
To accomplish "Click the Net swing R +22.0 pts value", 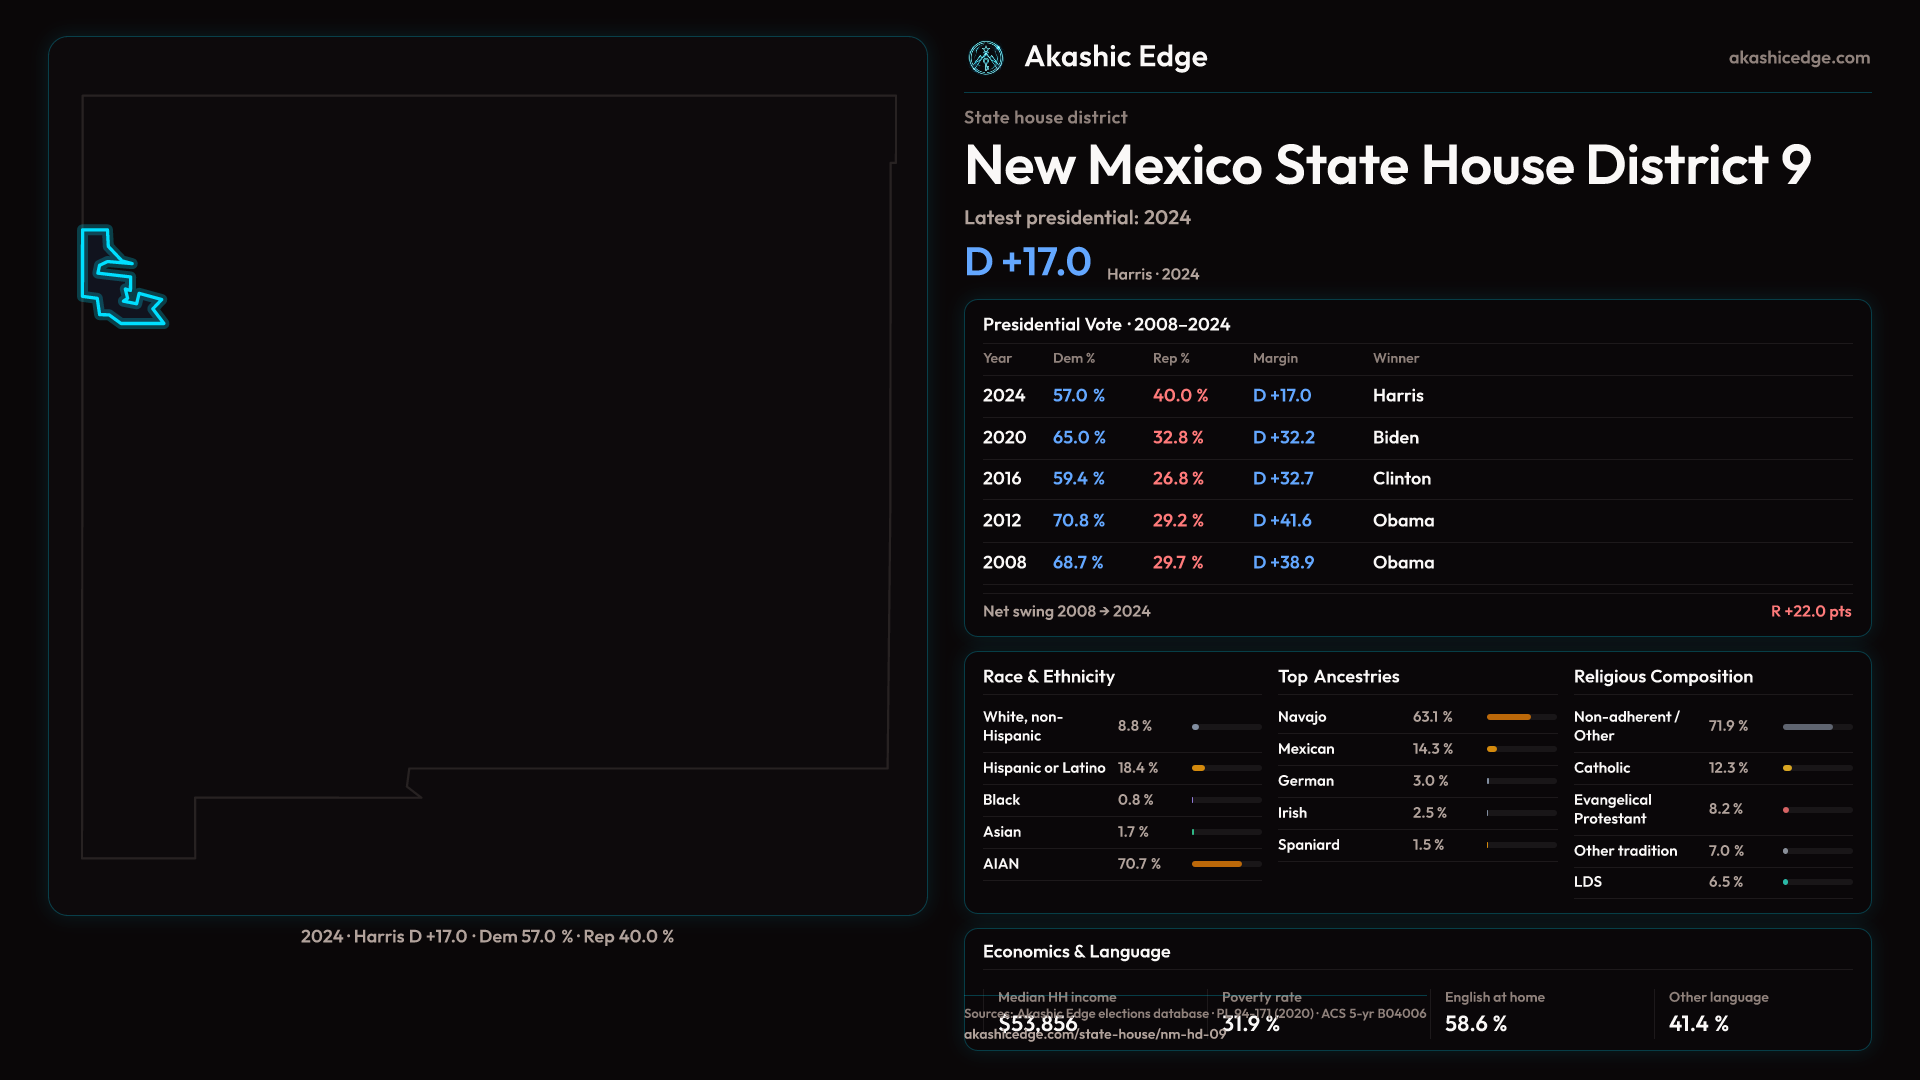I will 1810,611.
